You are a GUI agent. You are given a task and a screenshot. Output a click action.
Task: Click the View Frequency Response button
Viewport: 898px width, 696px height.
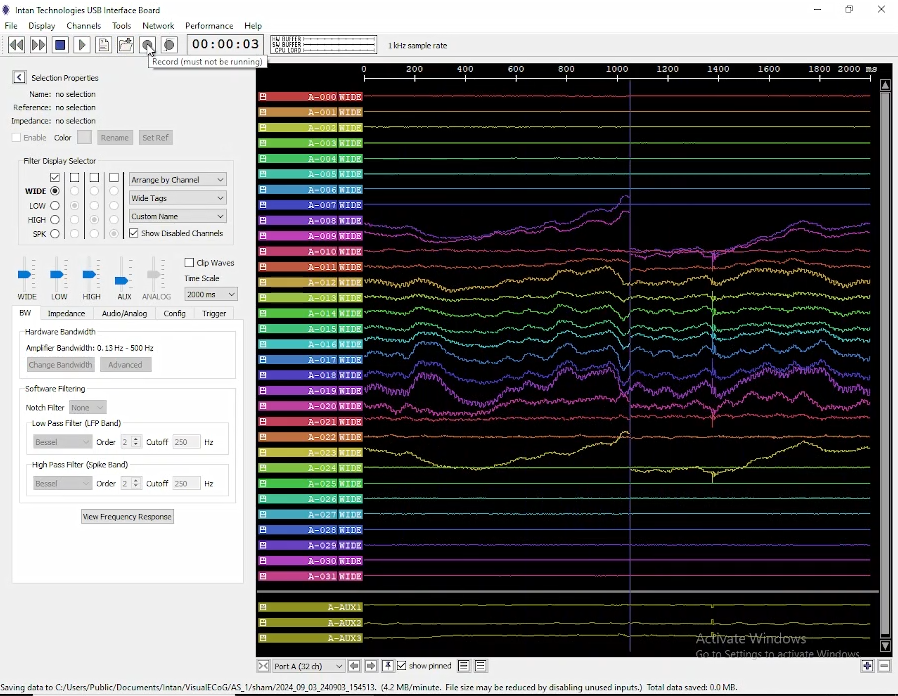click(127, 516)
